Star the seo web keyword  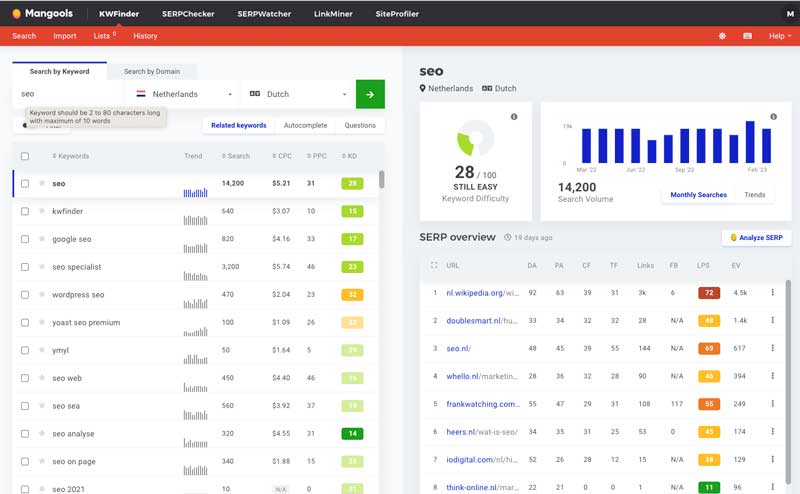tap(42, 378)
